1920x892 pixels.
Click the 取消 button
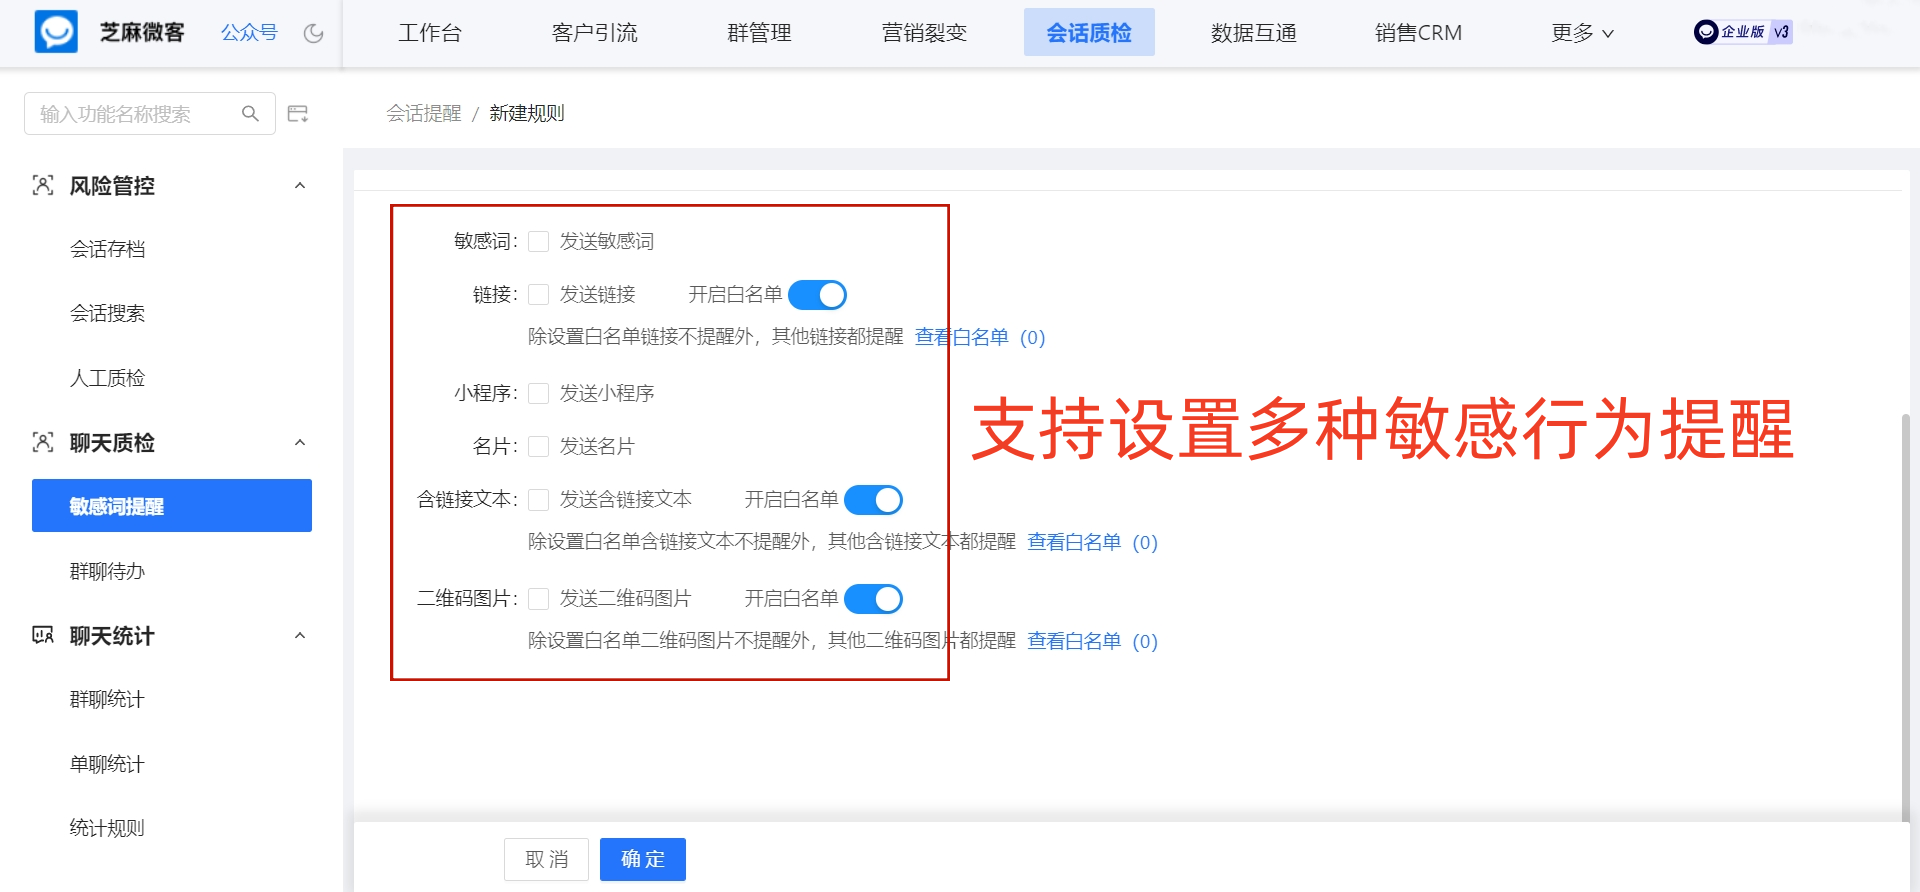tap(546, 859)
